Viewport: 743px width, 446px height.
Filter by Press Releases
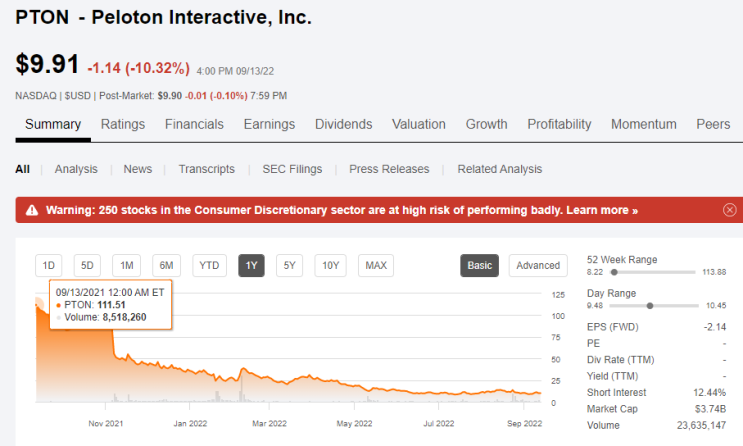tap(389, 169)
